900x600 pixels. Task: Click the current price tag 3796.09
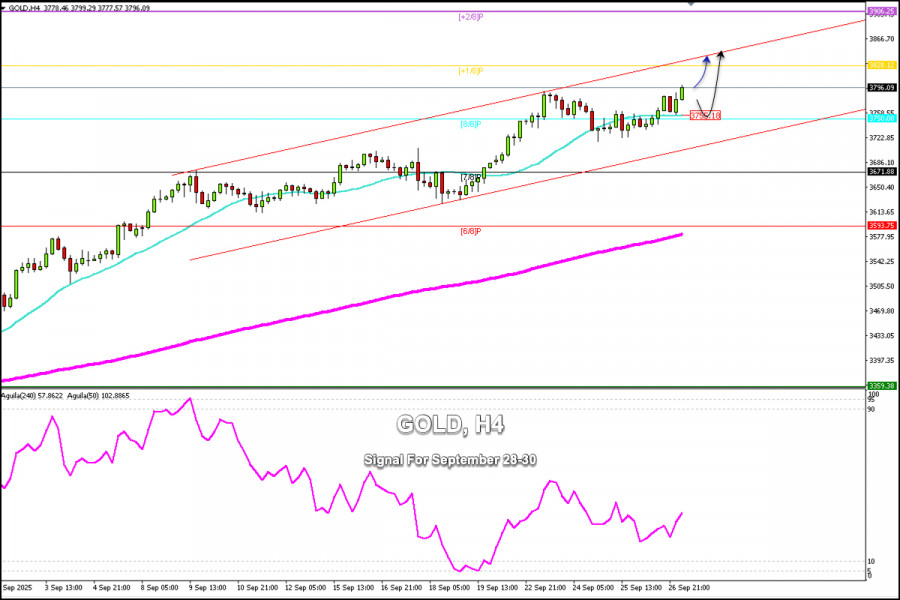(880, 88)
